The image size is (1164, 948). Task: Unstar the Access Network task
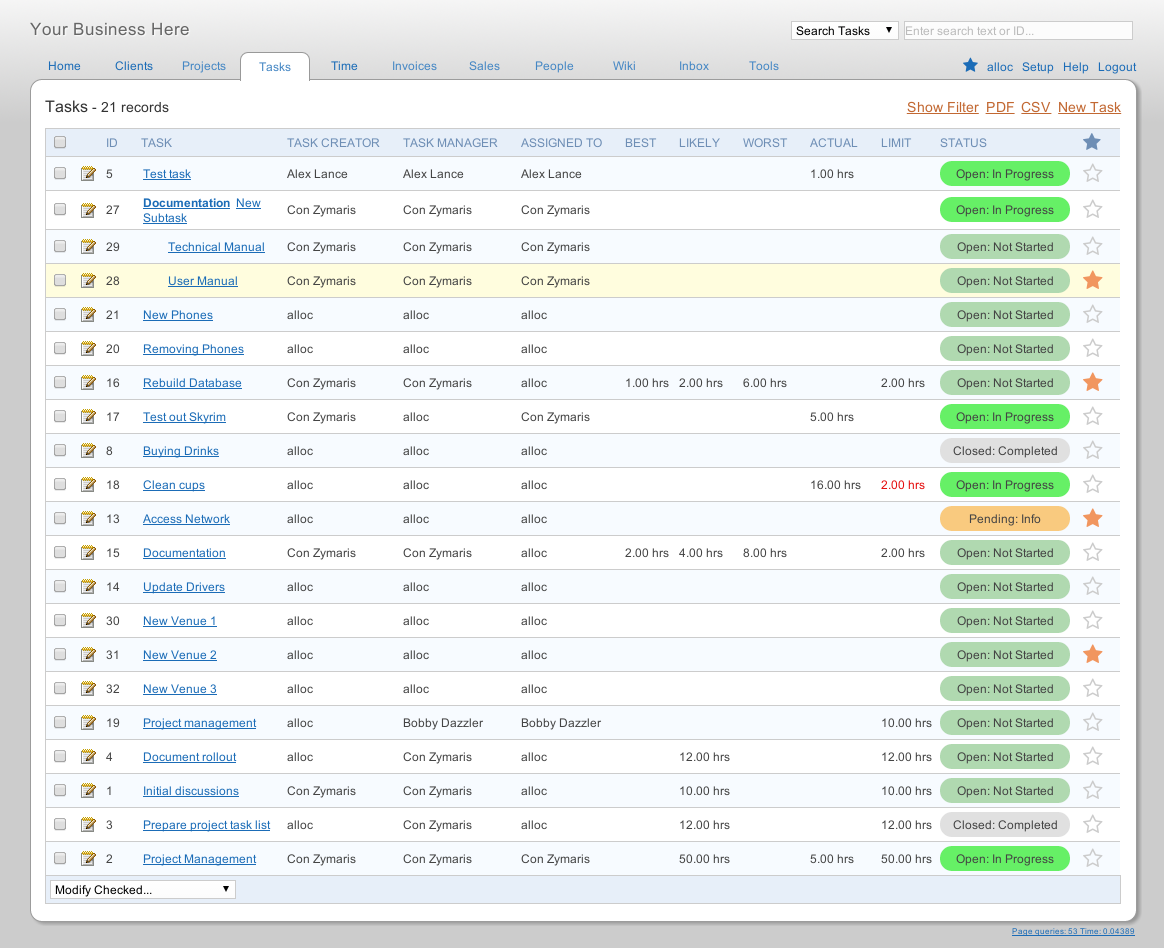(x=1092, y=518)
